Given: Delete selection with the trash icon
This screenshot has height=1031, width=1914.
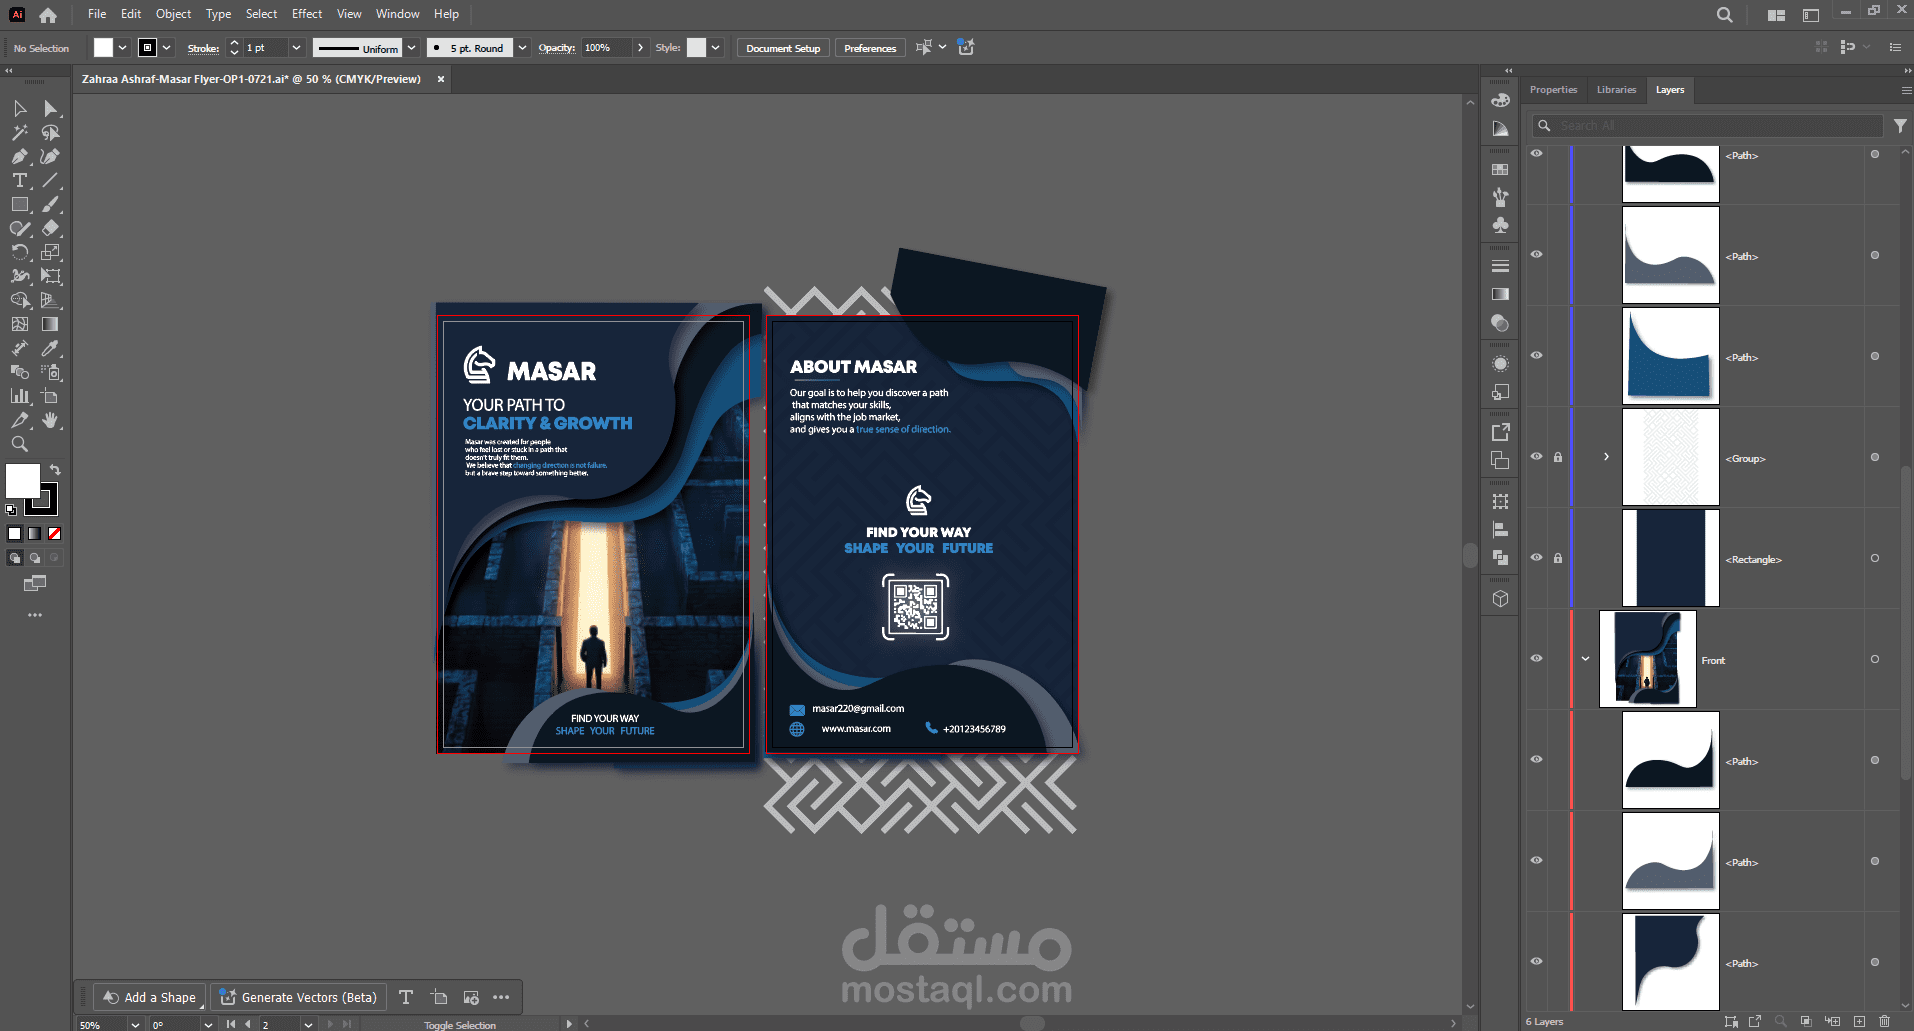Looking at the screenshot, I should (x=1885, y=1022).
